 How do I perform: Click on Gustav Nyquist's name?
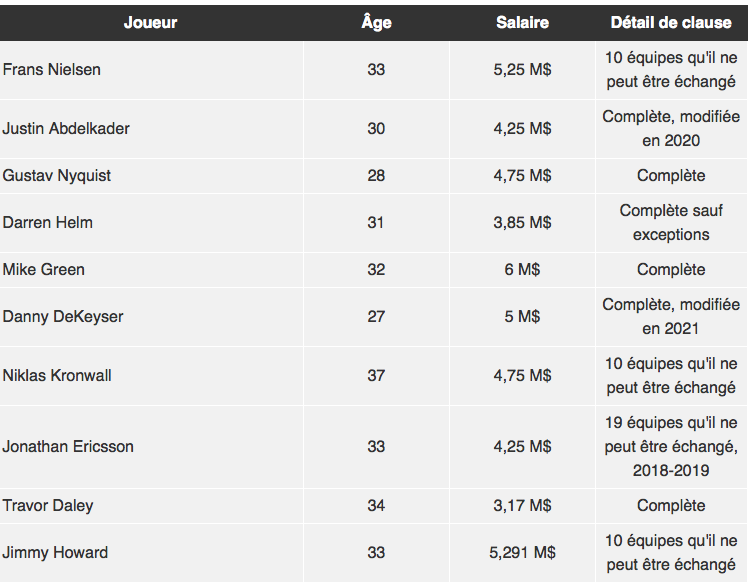click(x=57, y=176)
